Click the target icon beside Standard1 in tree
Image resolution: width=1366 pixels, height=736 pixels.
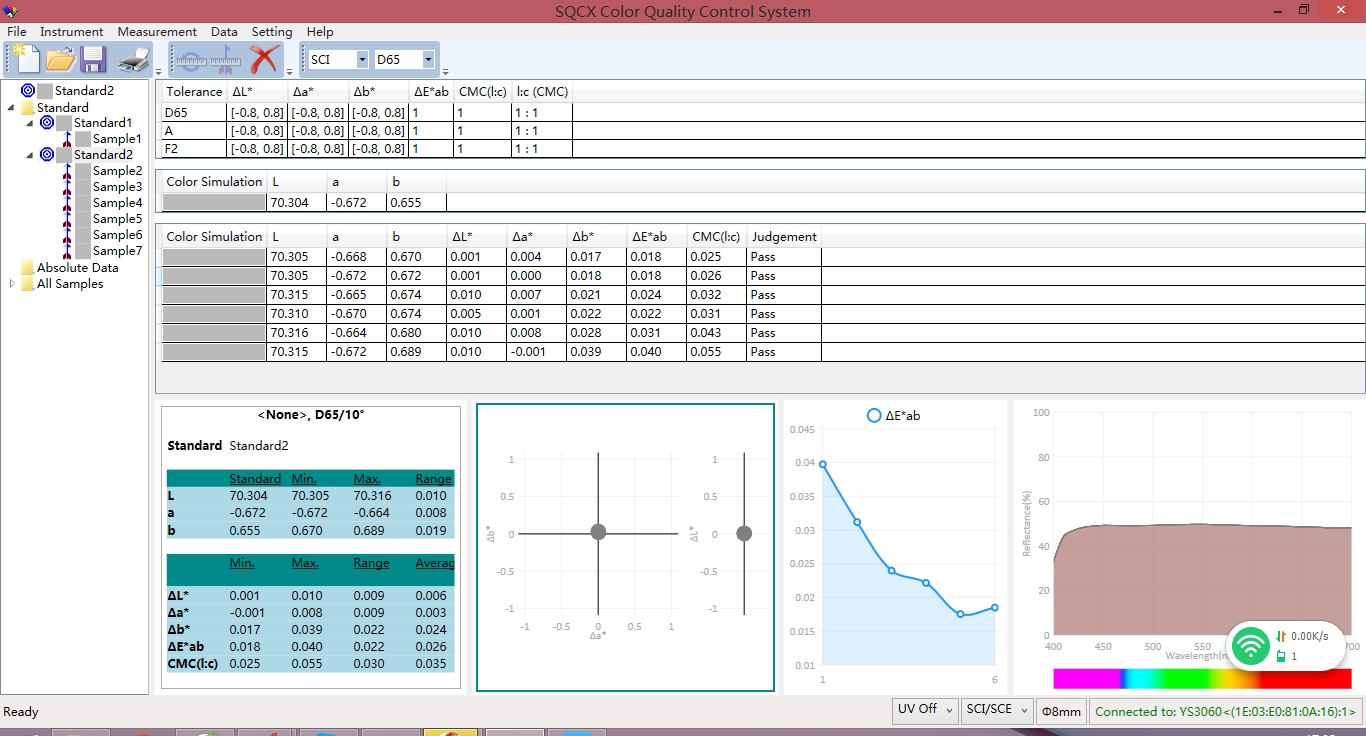[47, 123]
